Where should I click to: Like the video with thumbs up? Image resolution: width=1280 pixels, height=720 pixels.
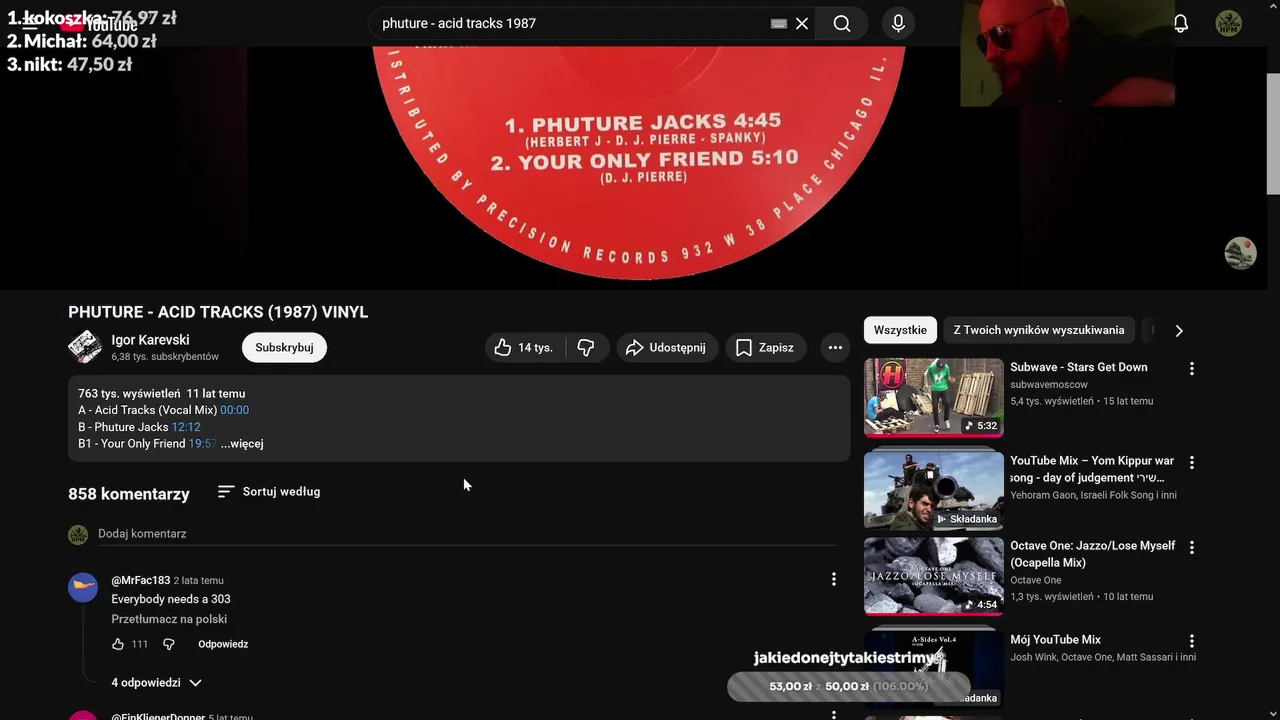[x=525, y=347]
